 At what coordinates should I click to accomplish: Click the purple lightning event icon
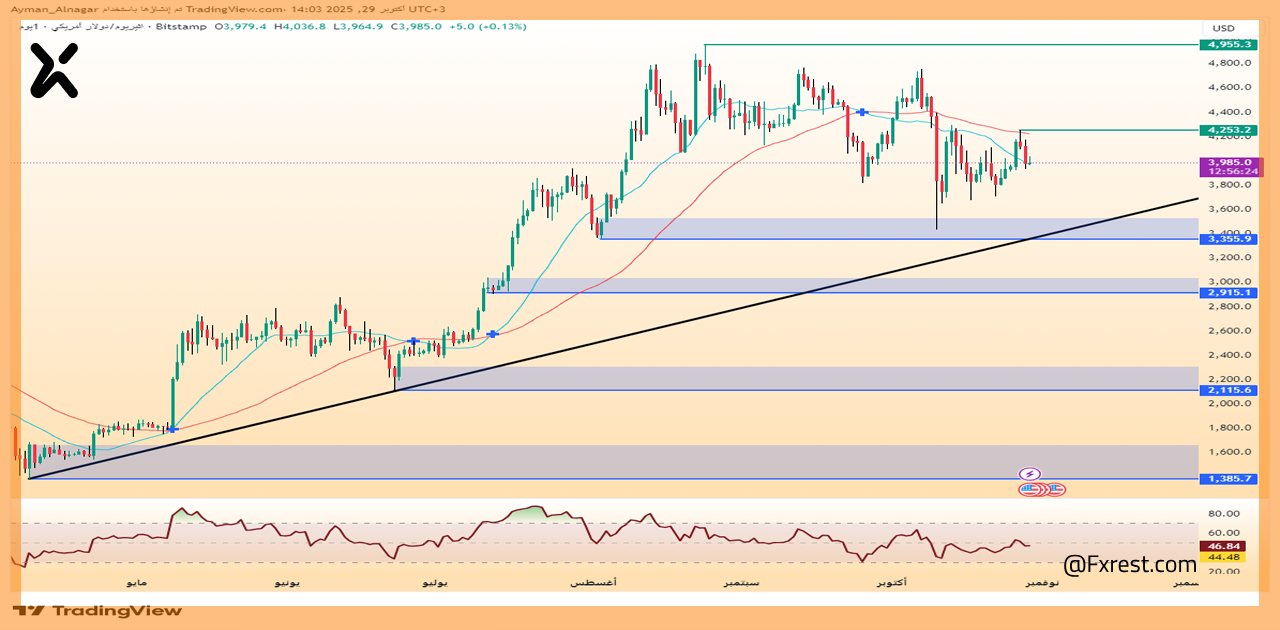pyautogui.click(x=1030, y=474)
